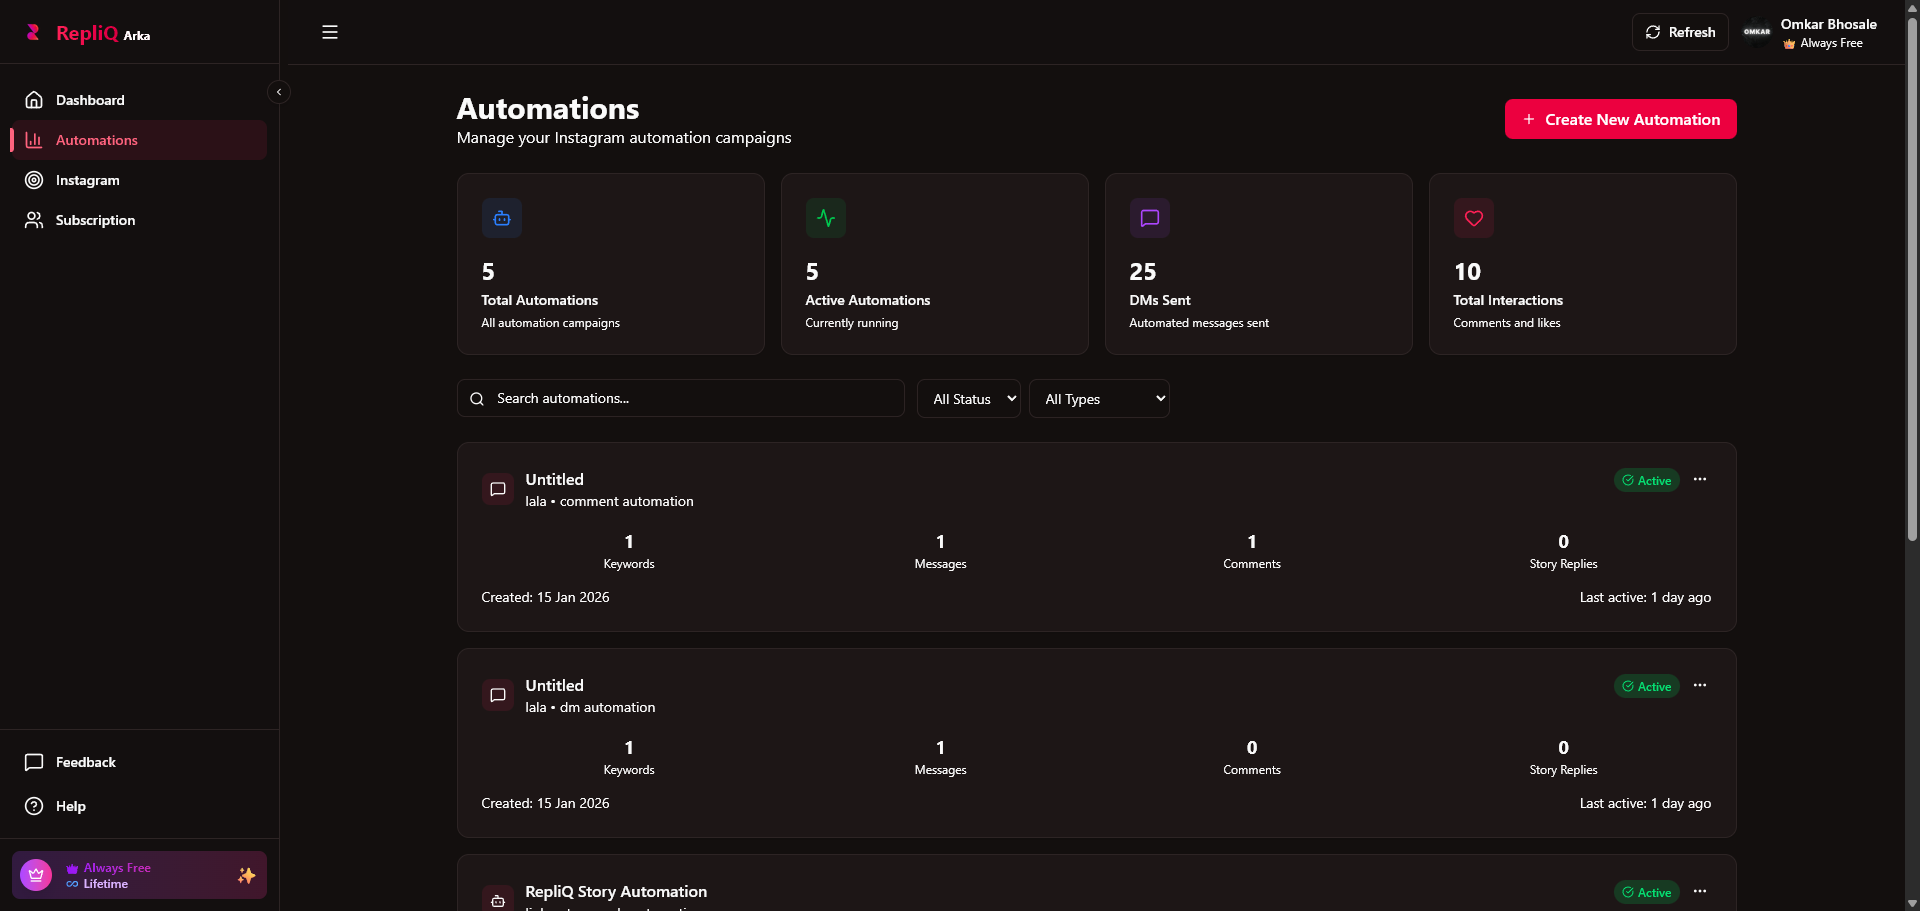
Task: Go to the Subscription page
Action: [95, 220]
